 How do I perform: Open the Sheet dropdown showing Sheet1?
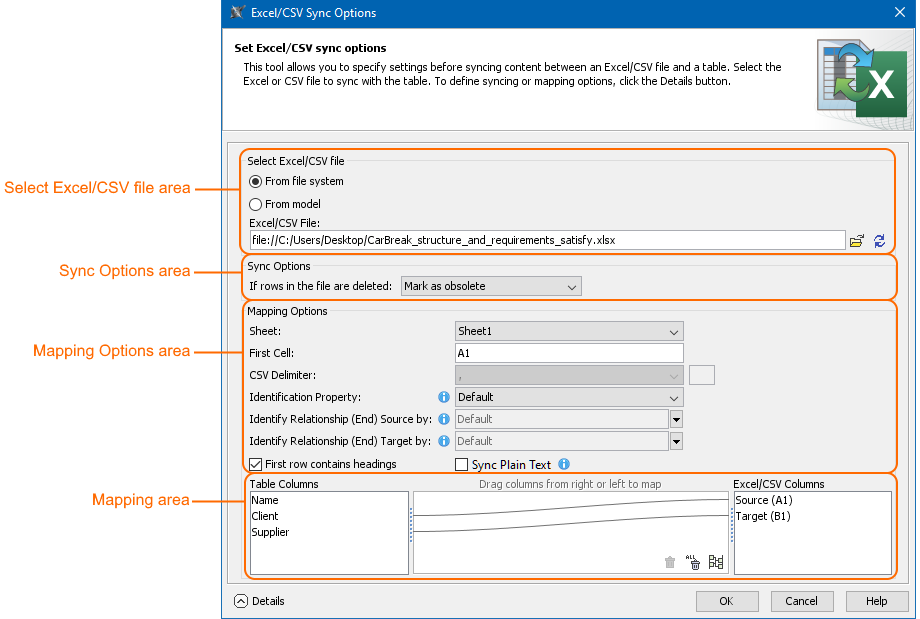(569, 332)
